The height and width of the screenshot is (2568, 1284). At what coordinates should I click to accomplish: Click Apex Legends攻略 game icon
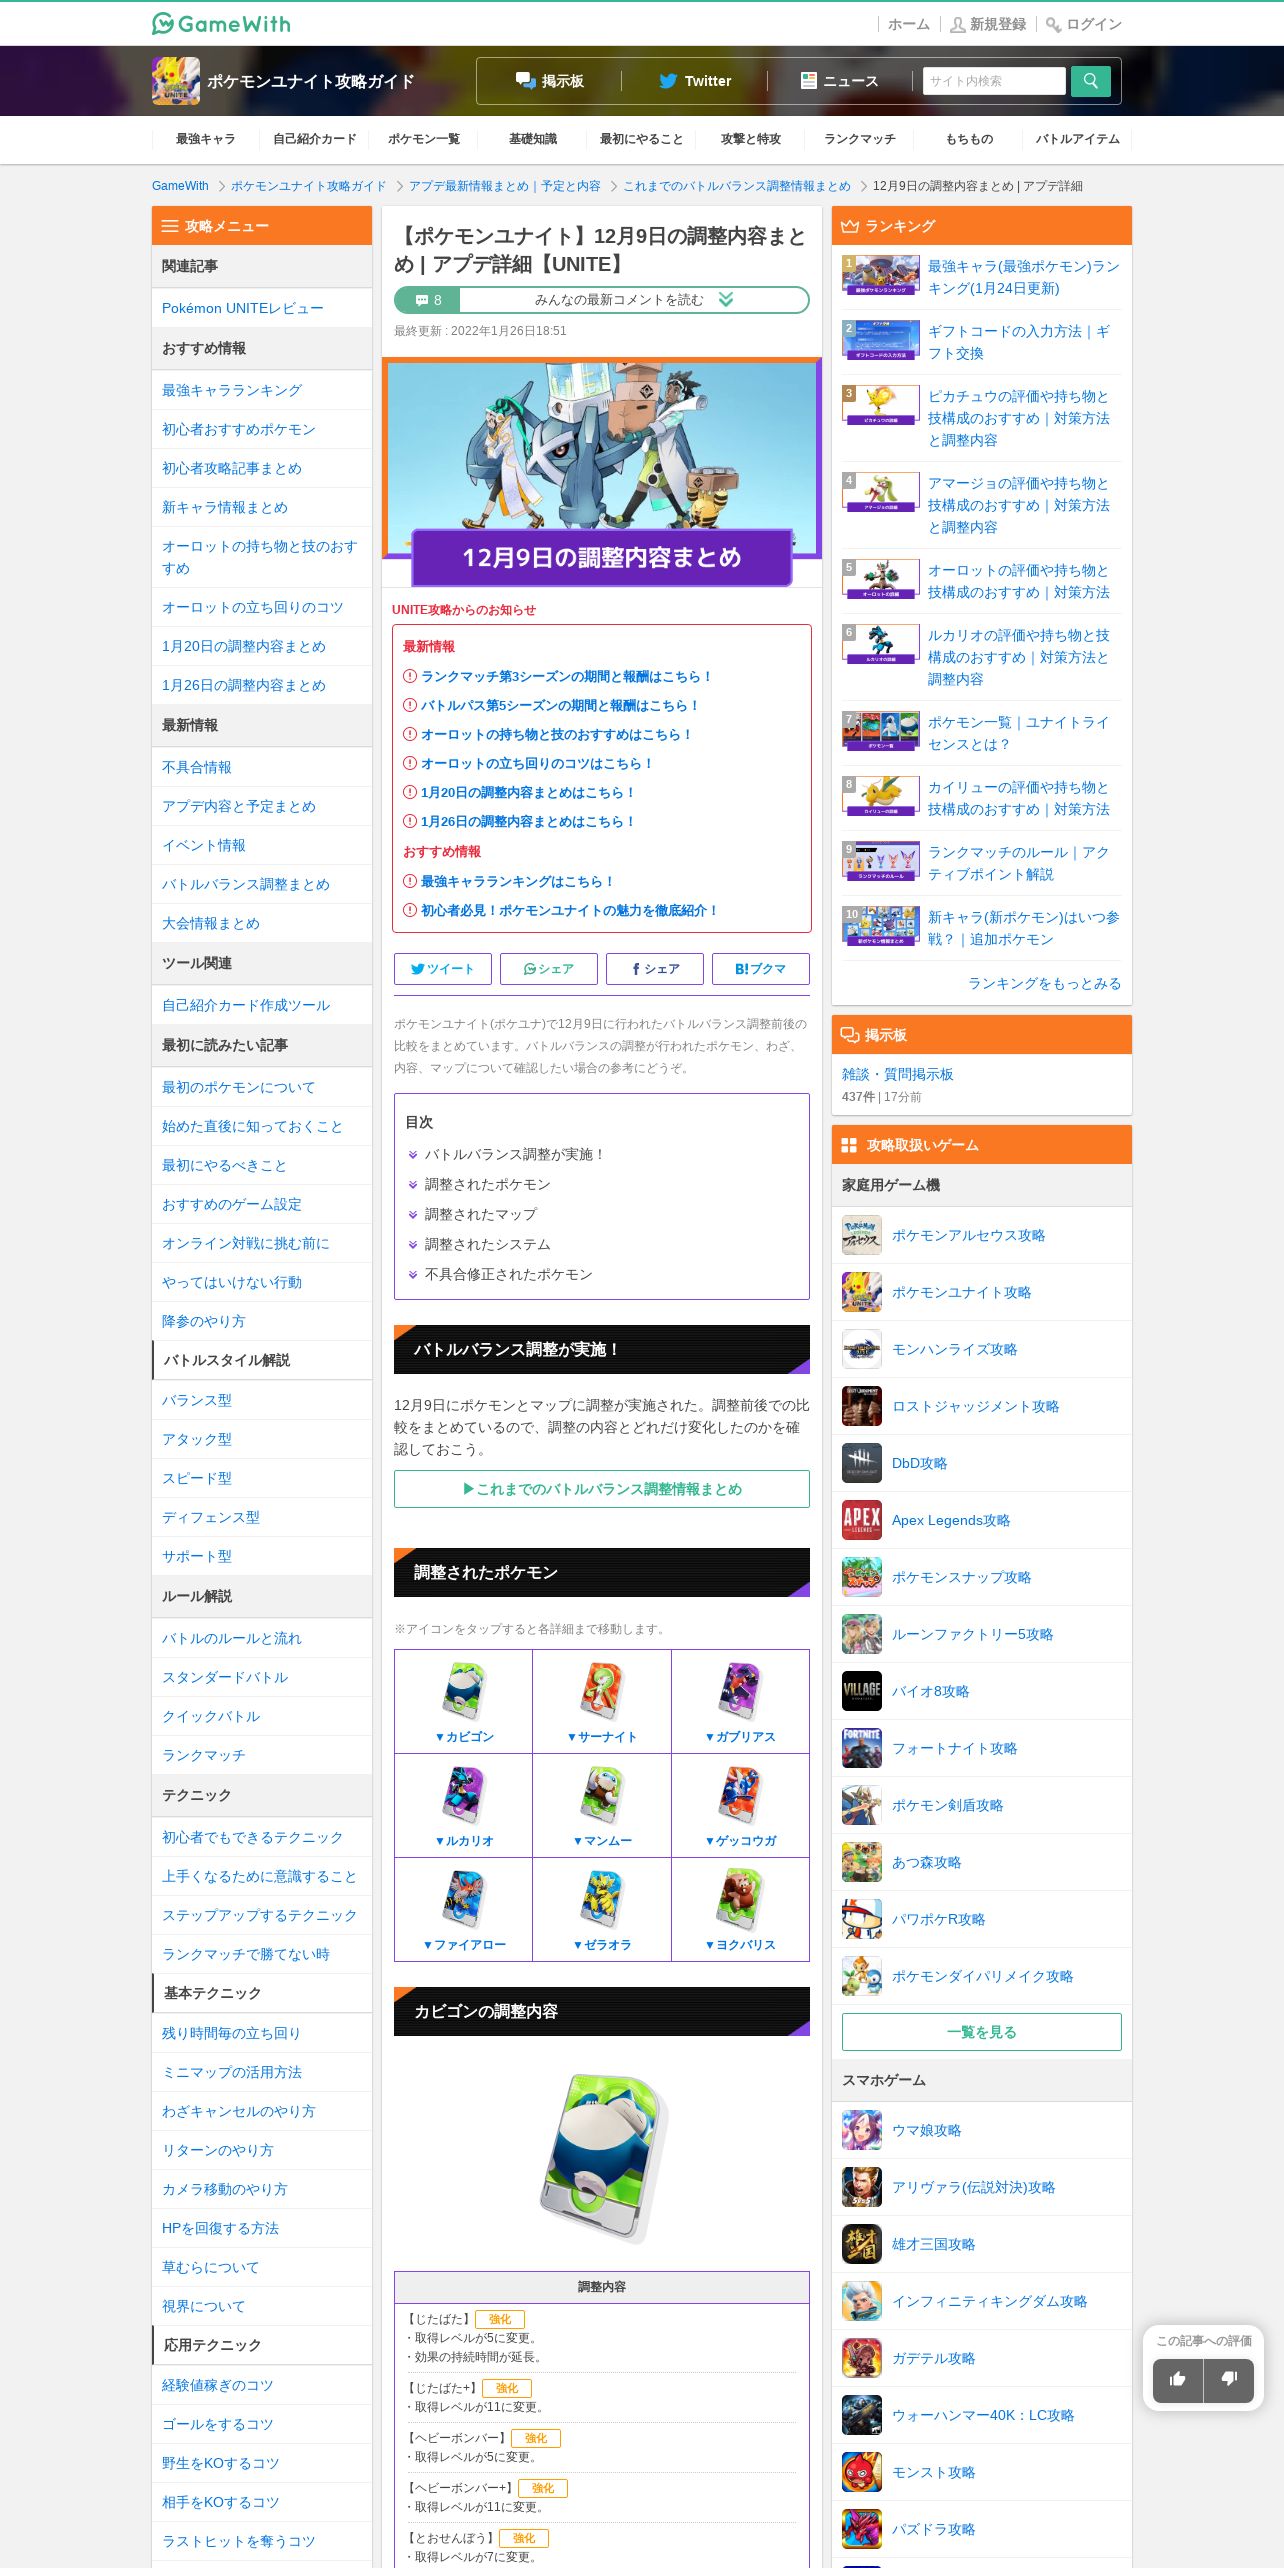pos(862,1520)
